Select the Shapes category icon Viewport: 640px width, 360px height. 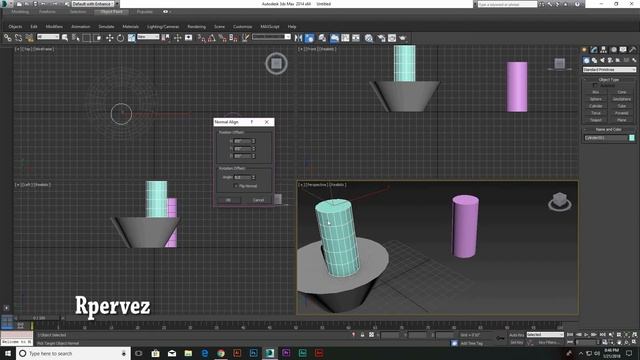click(594, 60)
